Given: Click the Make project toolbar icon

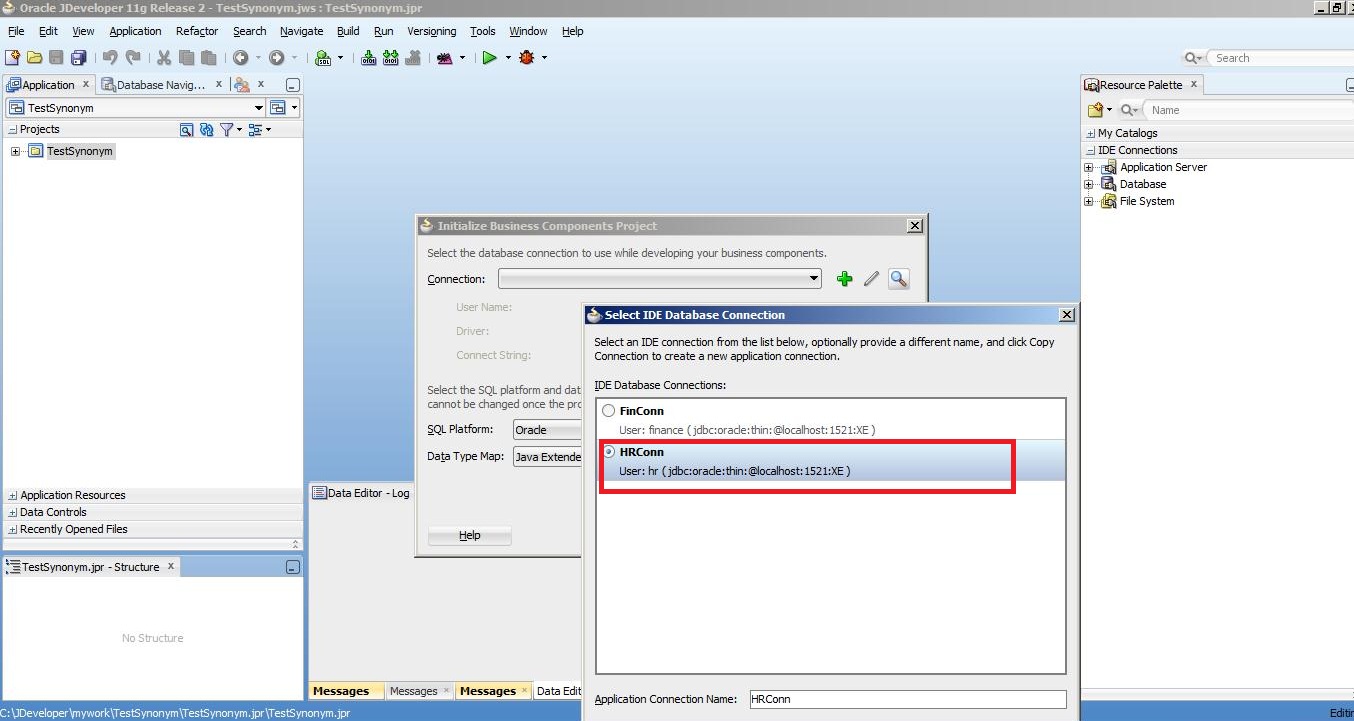Looking at the screenshot, I should click(x=368, y=58).
